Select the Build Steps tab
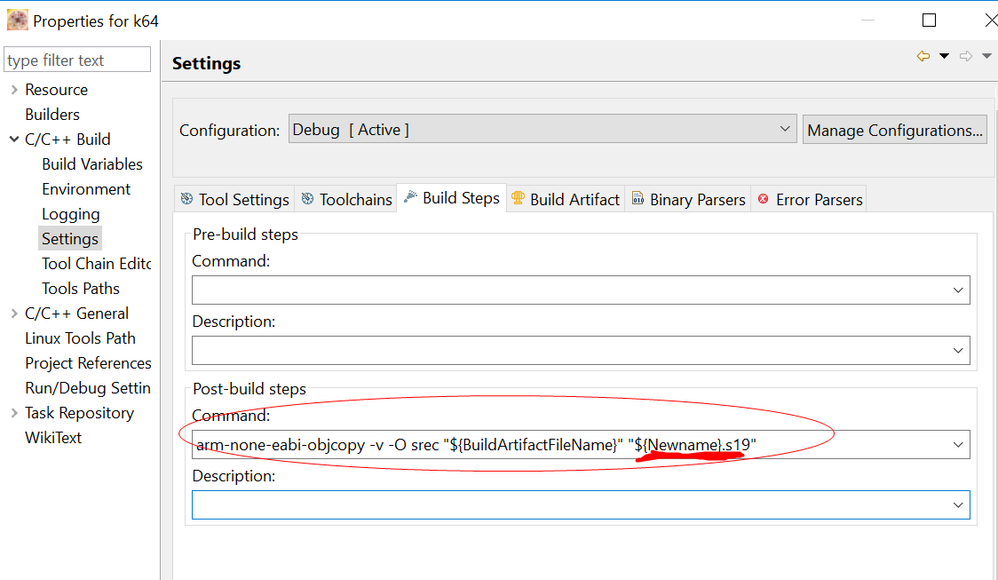Viewport: 998px width, 580px height. click(x=452, y=198)
